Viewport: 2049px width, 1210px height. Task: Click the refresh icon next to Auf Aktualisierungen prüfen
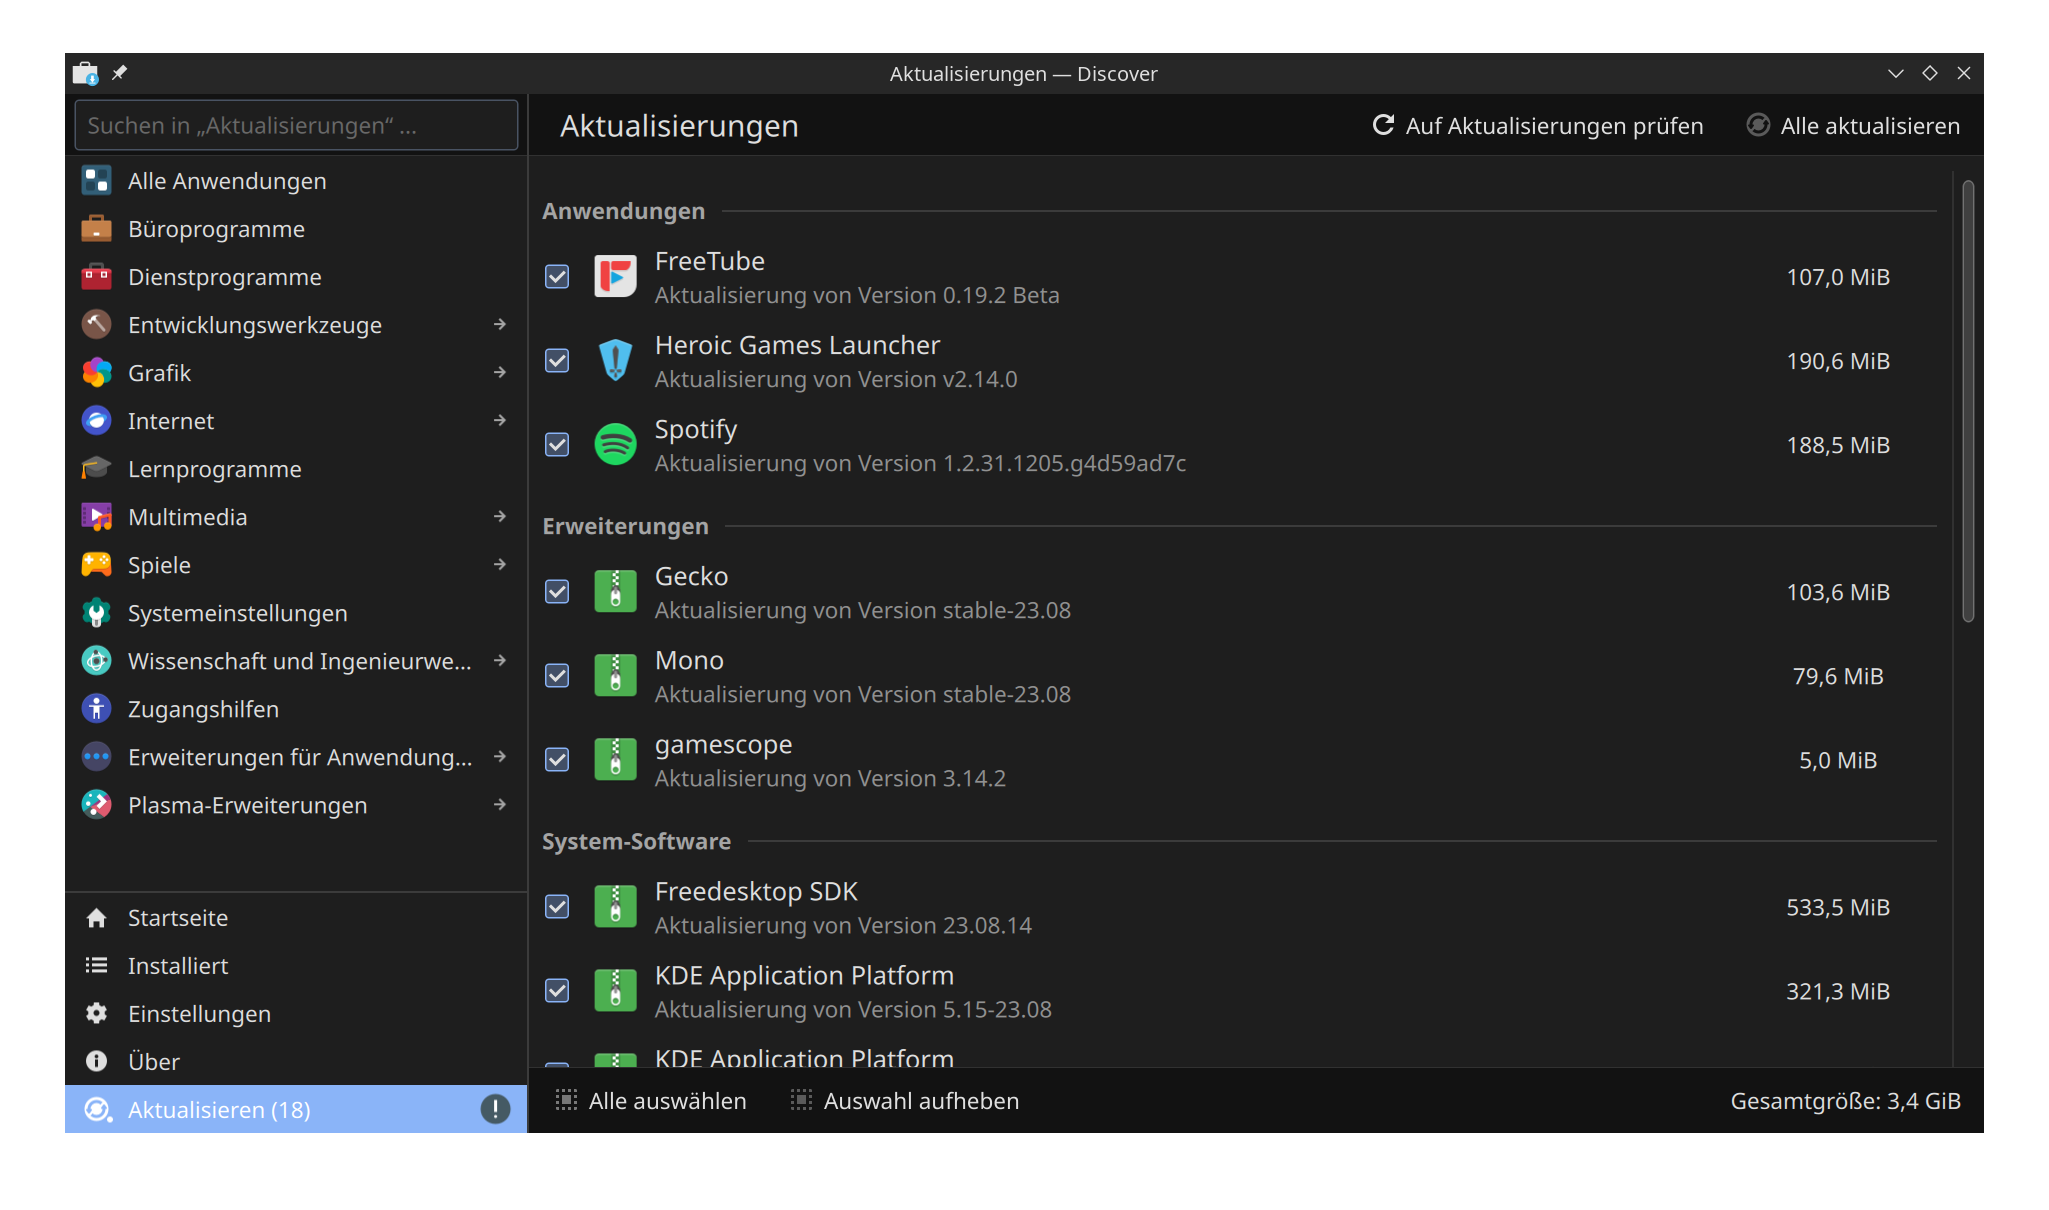1383,125
